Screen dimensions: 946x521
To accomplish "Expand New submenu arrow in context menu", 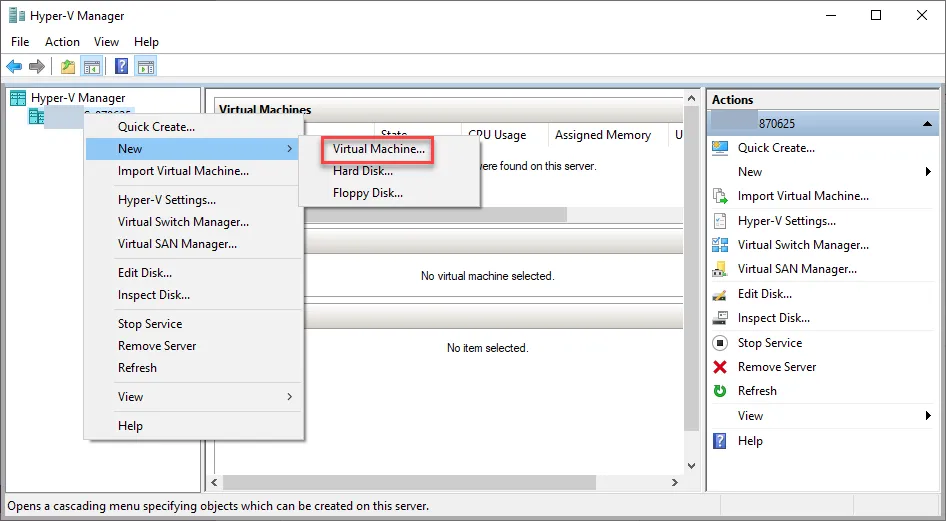I will pos(290,148).
